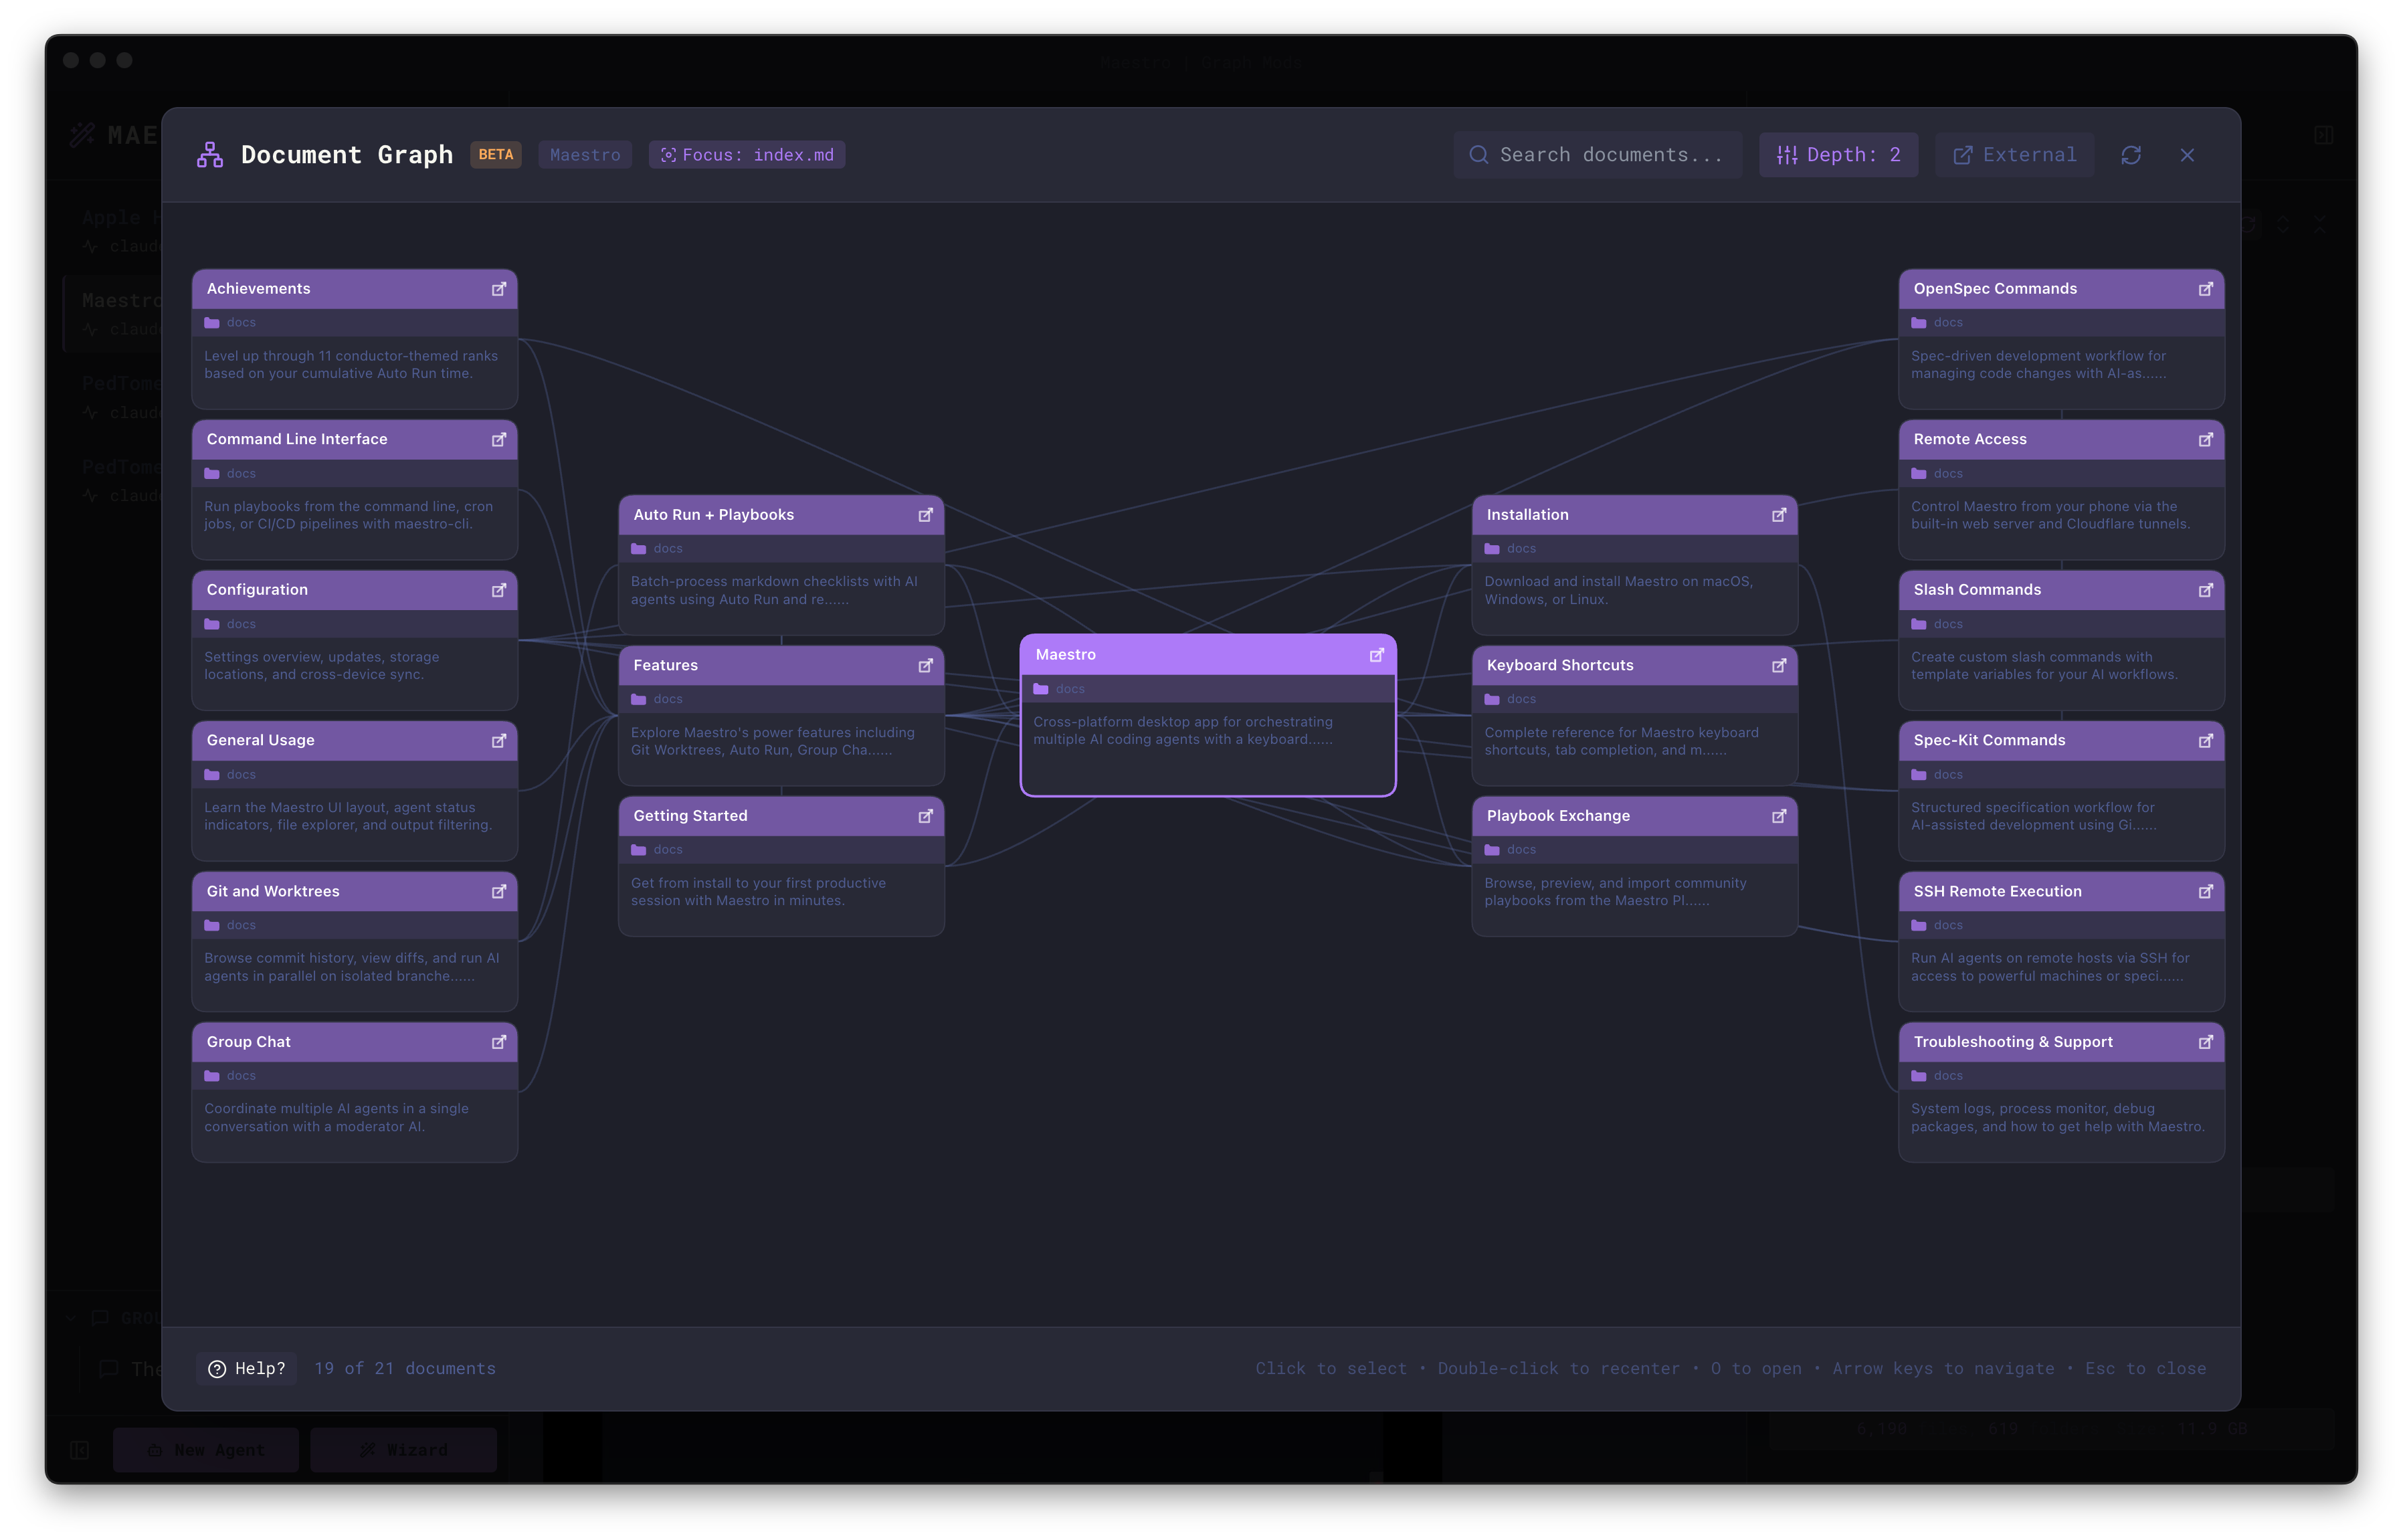Open Installation document via its open icon
The image size is (2403, 1540).
tap(1778, 515)
